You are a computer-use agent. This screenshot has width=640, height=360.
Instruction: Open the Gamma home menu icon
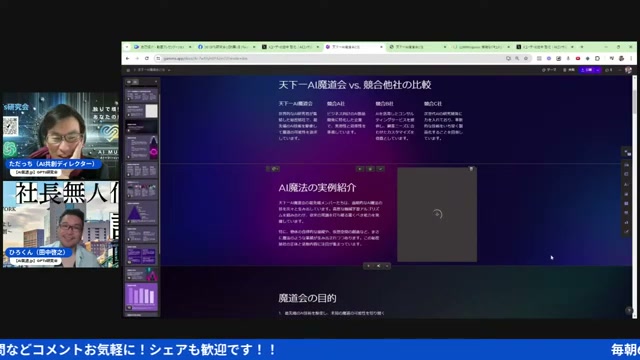click(x=128, y=70)
